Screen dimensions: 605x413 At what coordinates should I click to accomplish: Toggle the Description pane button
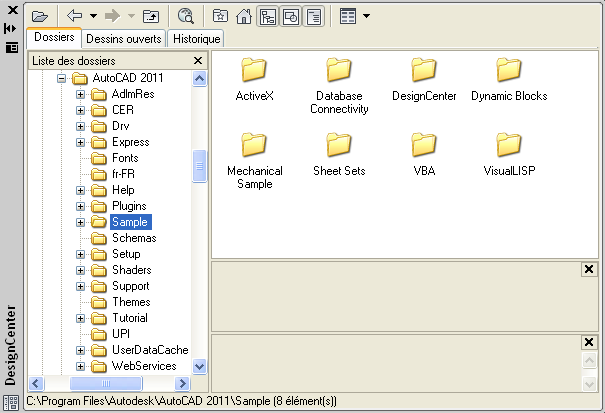(314, 16)
